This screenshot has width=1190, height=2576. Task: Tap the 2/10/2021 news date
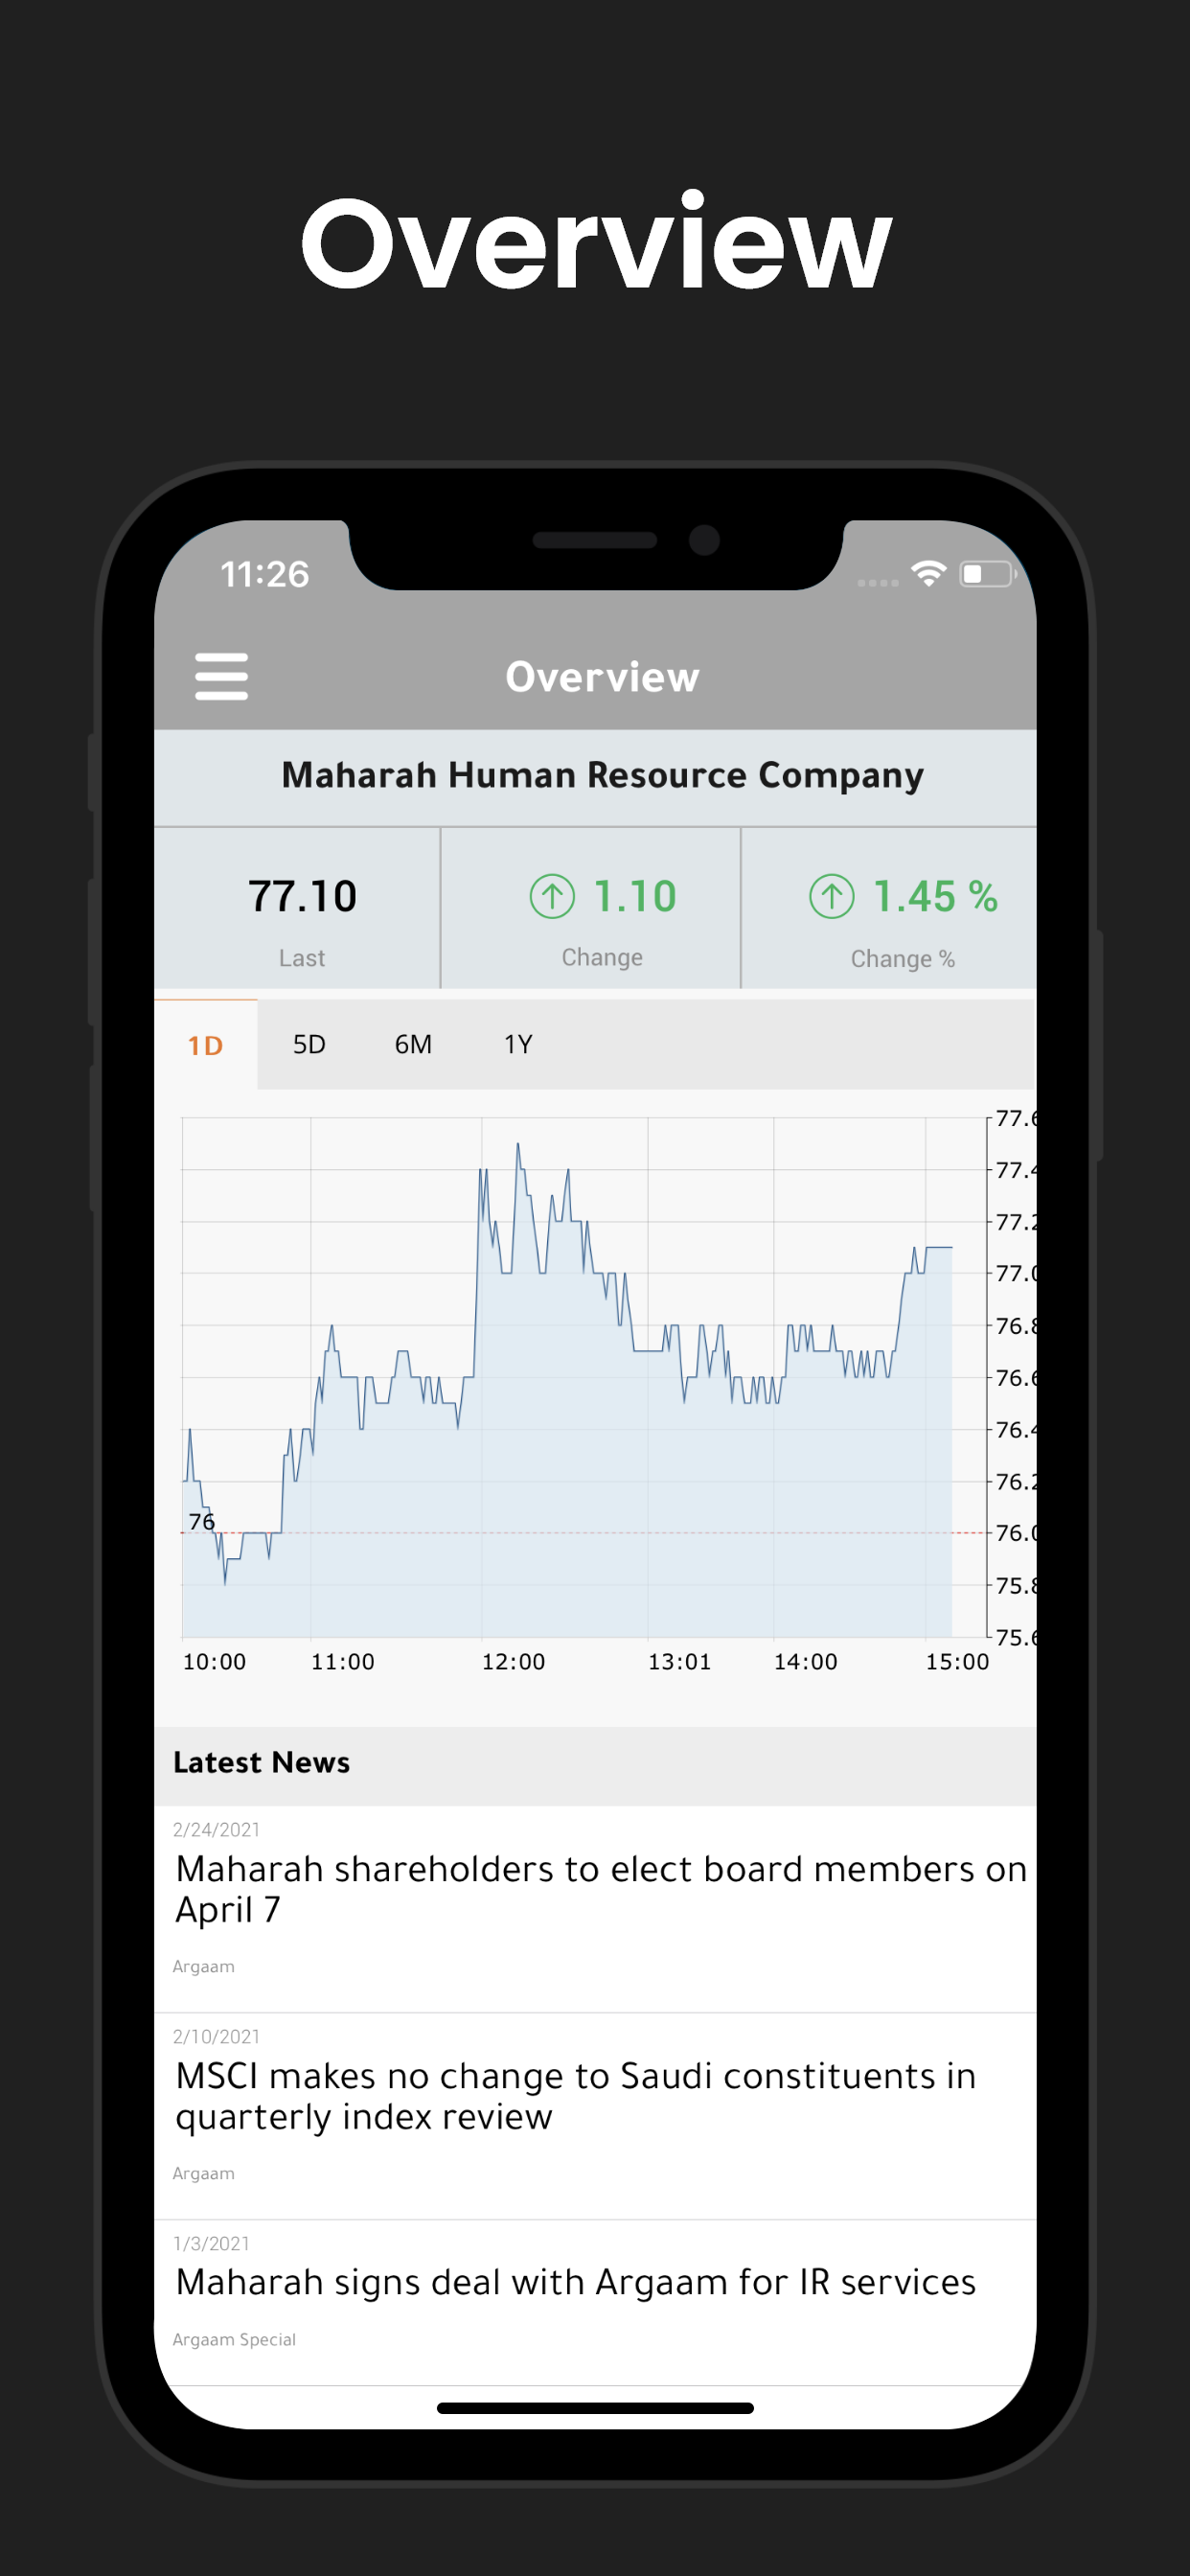click(x=216, y=2036)
